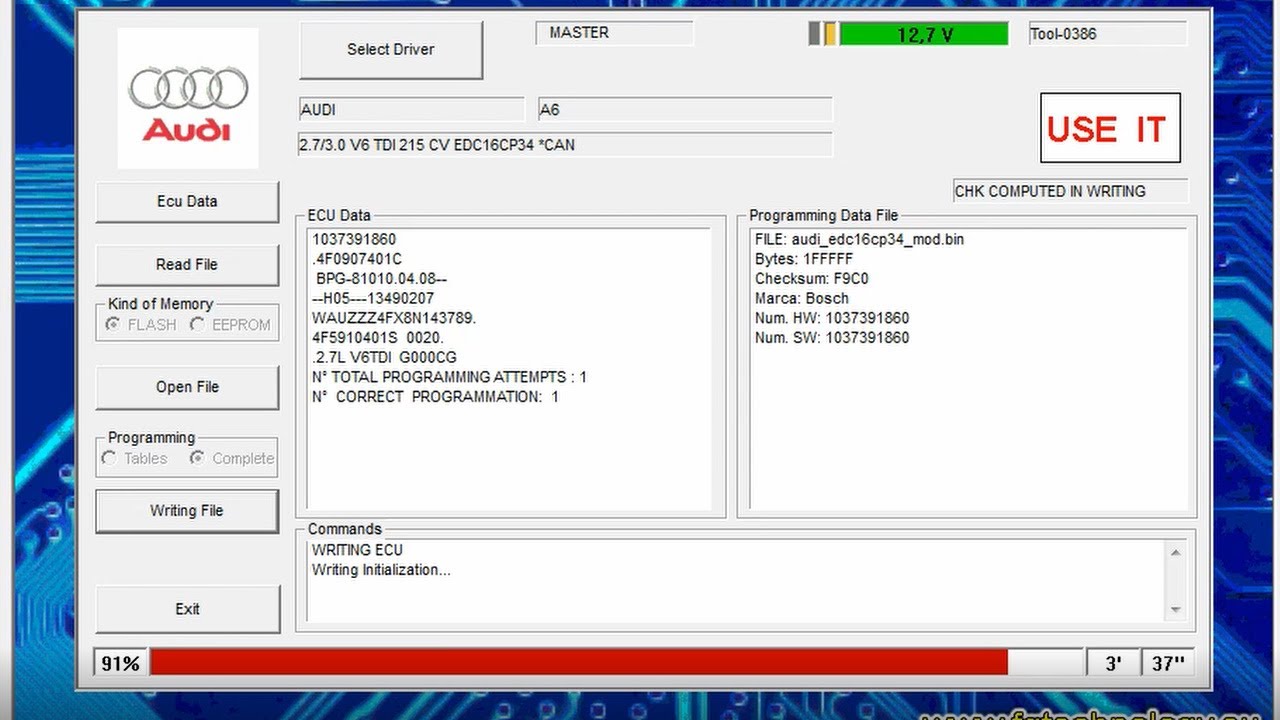Click the Checksum: F9C0 line
Viewport: 1280px width, 720px height.
pyautogui.click(x=812, y=279)
